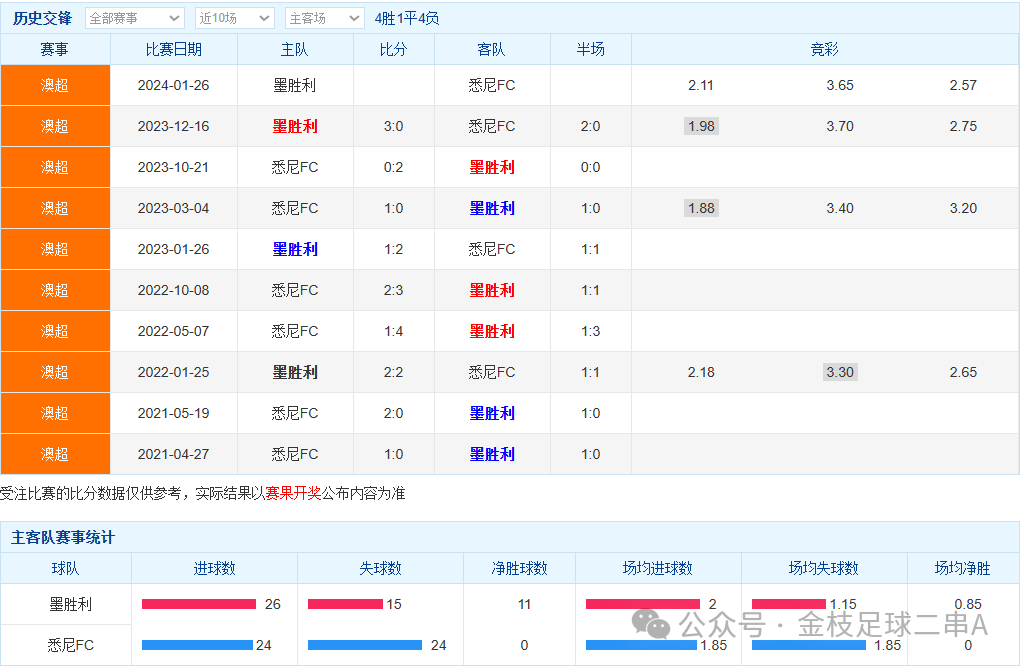Click odds 2.18 on the 2022-01-25 row
Viewport: 1020px width, 666px height.
[701, 372]
